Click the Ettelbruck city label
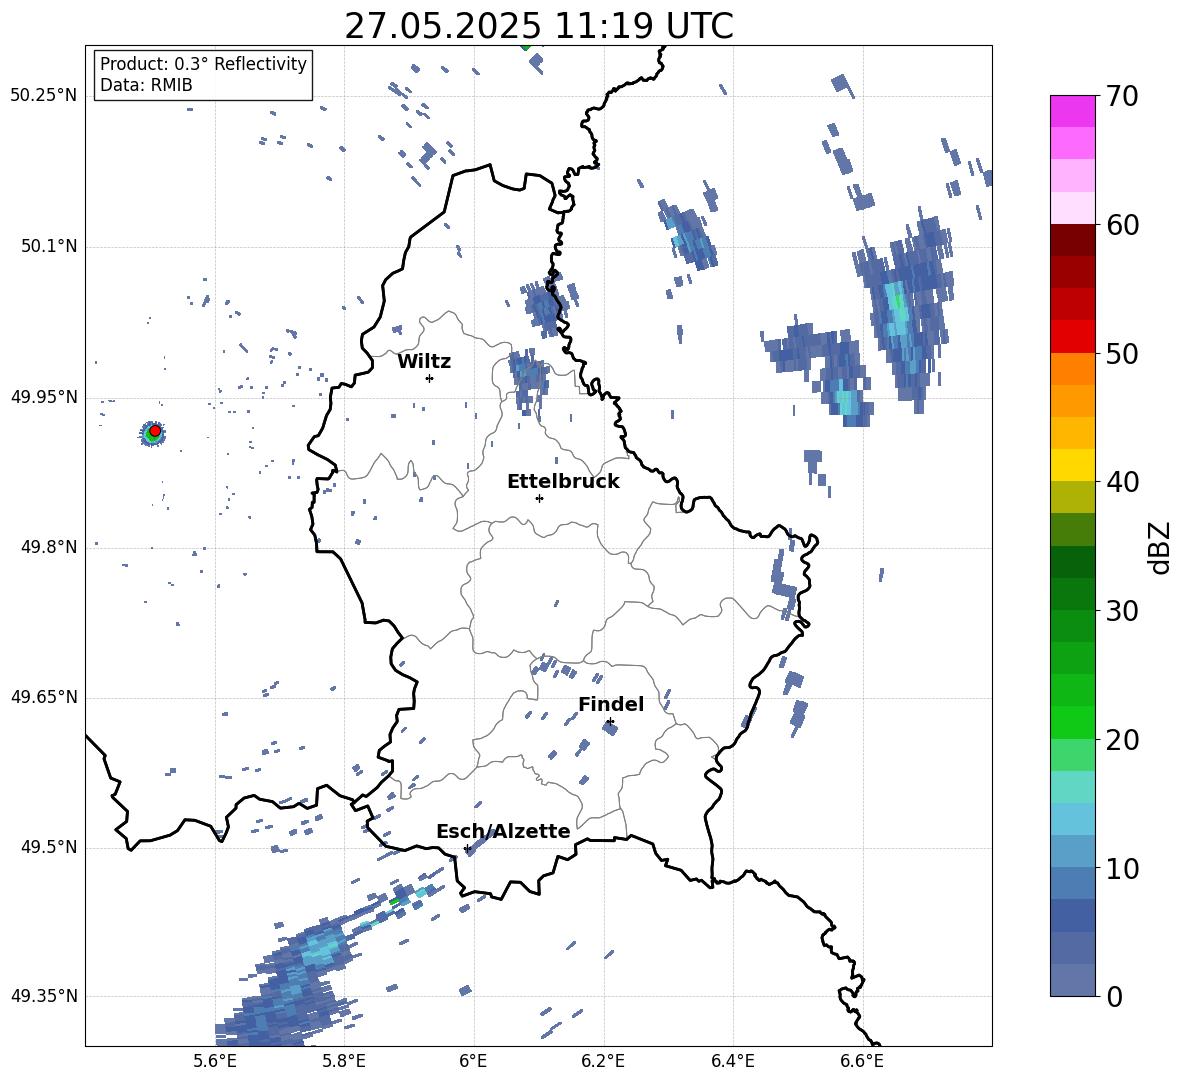1184x1081 pixels. point(563,482)
